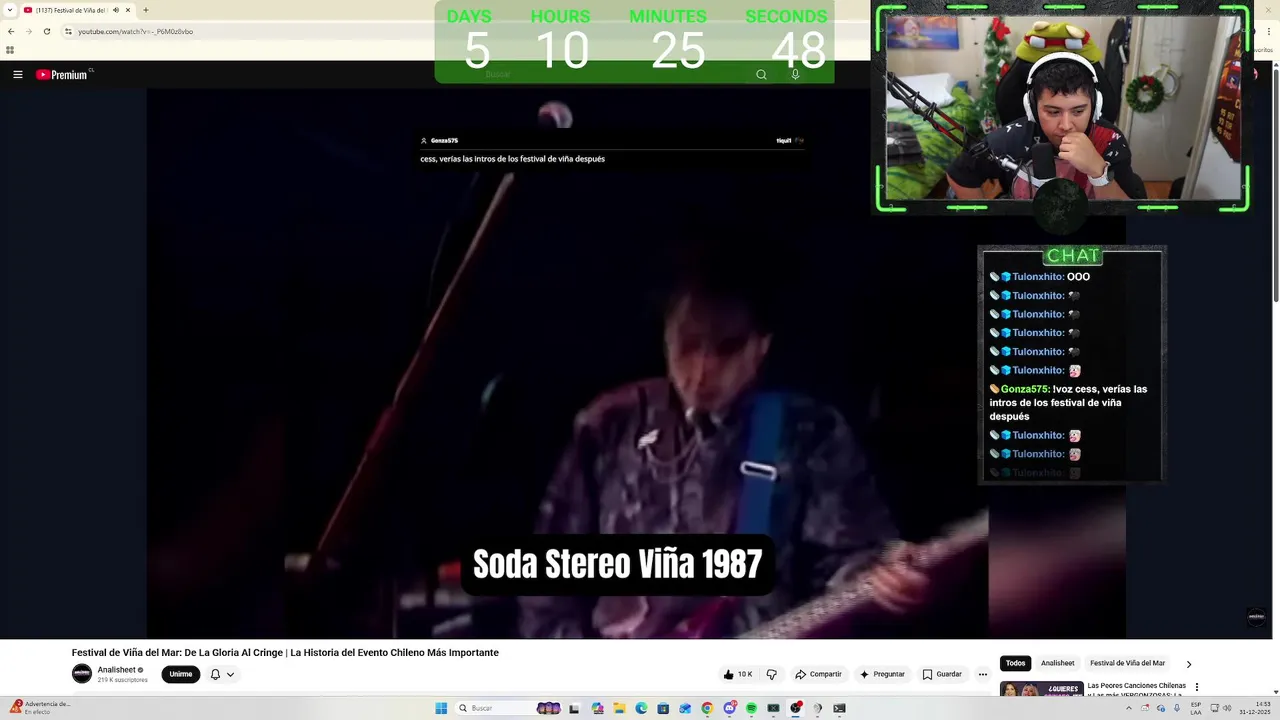Open the Preguntar AI button
Image resolution: width=1280 pixels, height=720 pixels.
pos(881,674)
